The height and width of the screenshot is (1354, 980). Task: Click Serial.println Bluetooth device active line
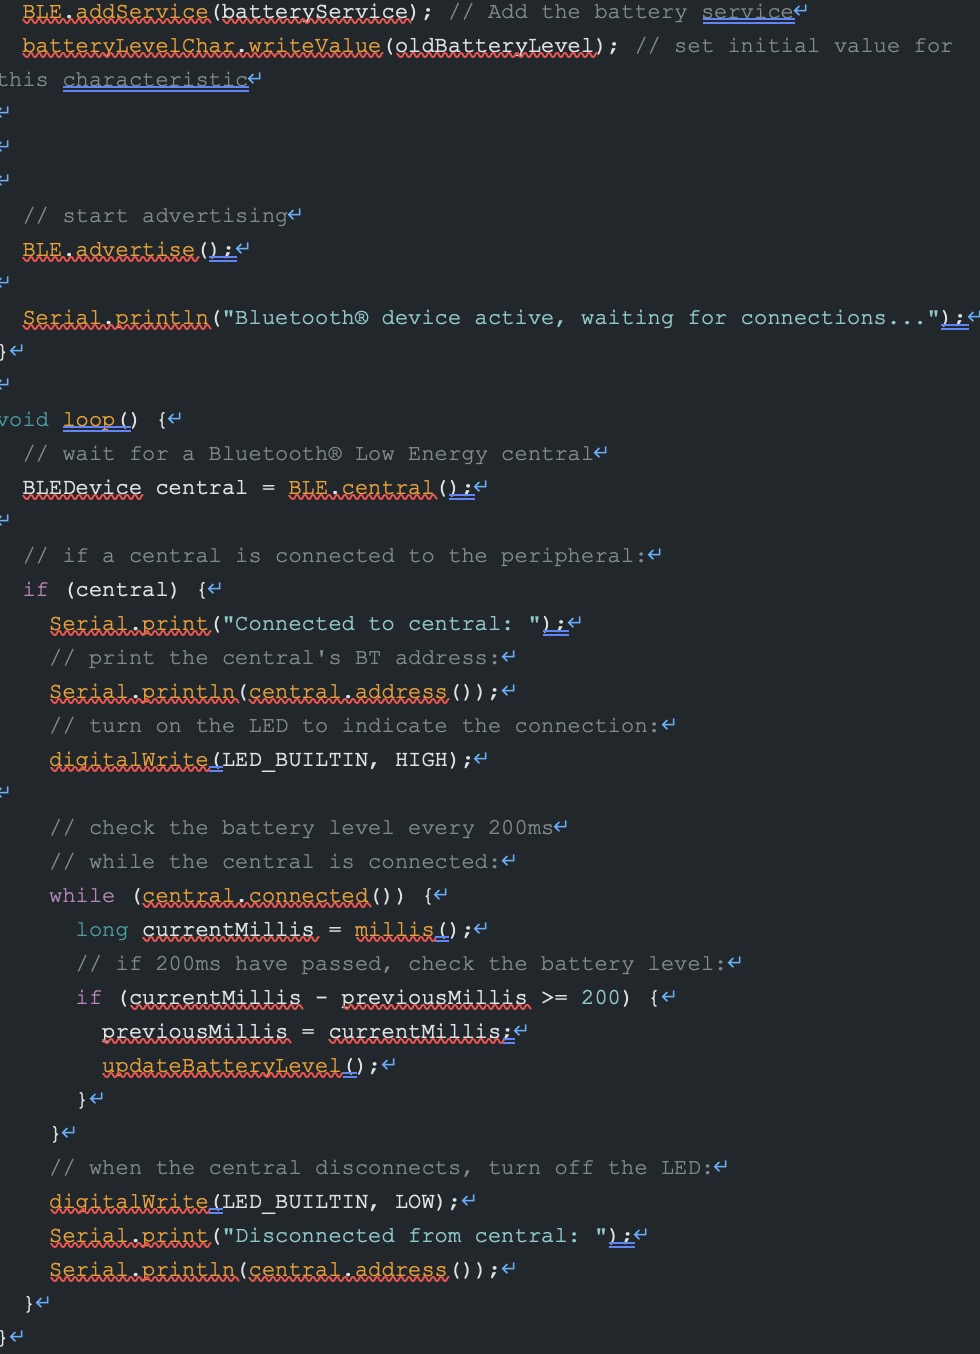click(x=495, y=318)
